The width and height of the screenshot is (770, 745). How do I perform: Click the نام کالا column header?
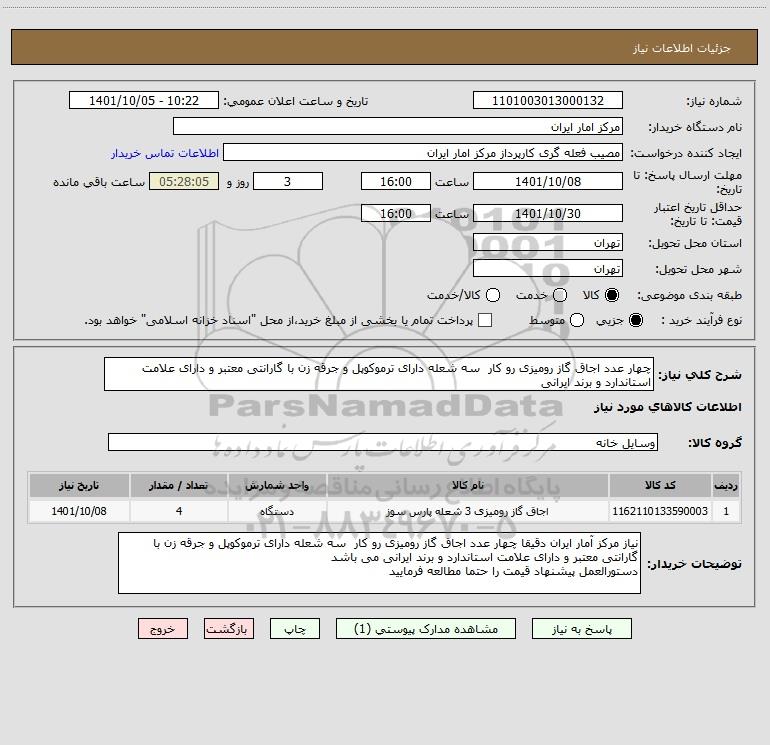(468, 485)
